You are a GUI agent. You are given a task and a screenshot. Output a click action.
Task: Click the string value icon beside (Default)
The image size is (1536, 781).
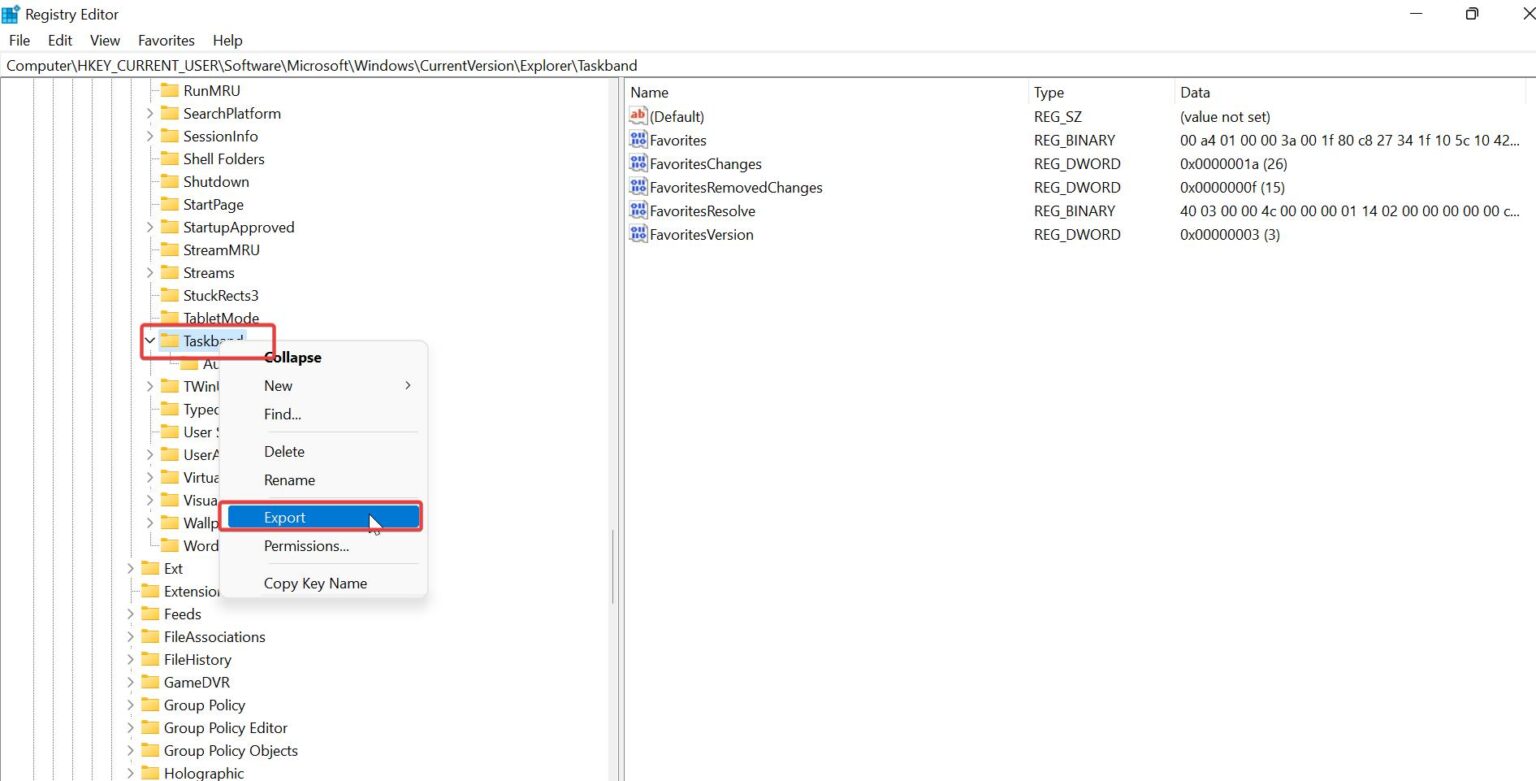638,116
